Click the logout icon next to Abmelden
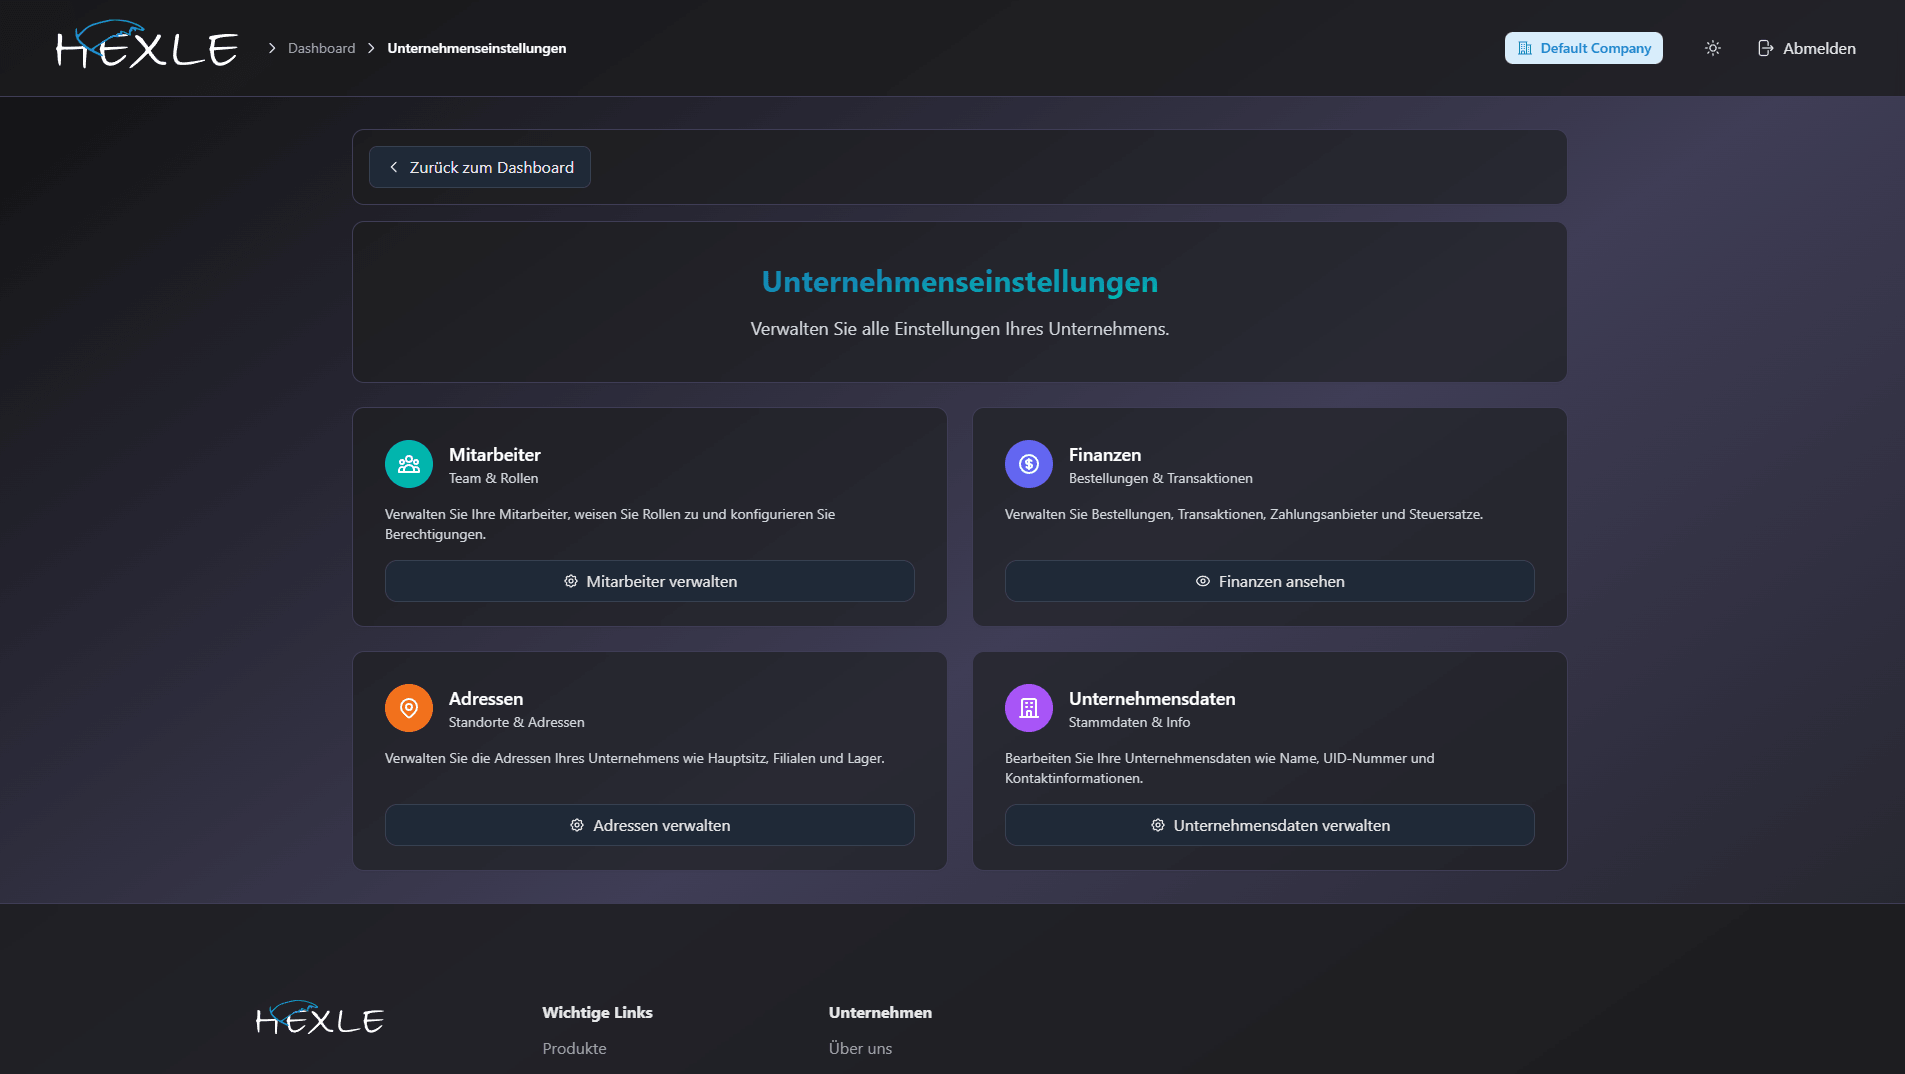This screenshot has height=1074, width=1905. pos(1766,47)
